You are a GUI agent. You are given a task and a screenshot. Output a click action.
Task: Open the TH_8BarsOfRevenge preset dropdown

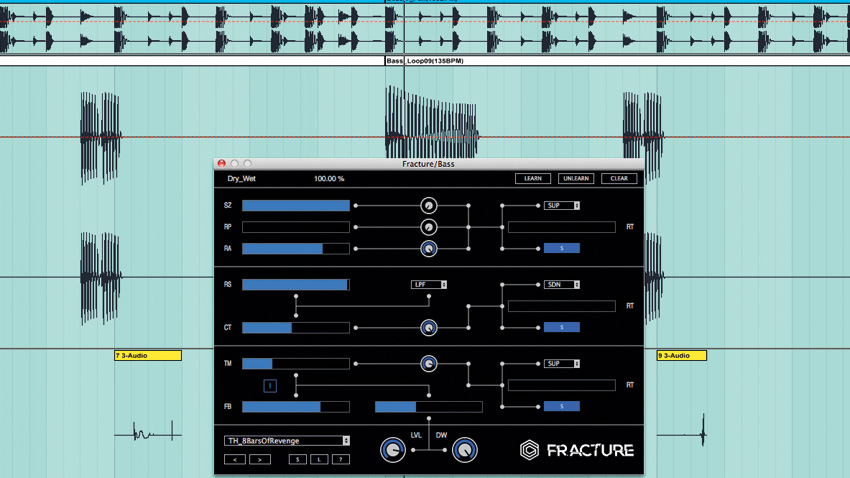point(287,441)
